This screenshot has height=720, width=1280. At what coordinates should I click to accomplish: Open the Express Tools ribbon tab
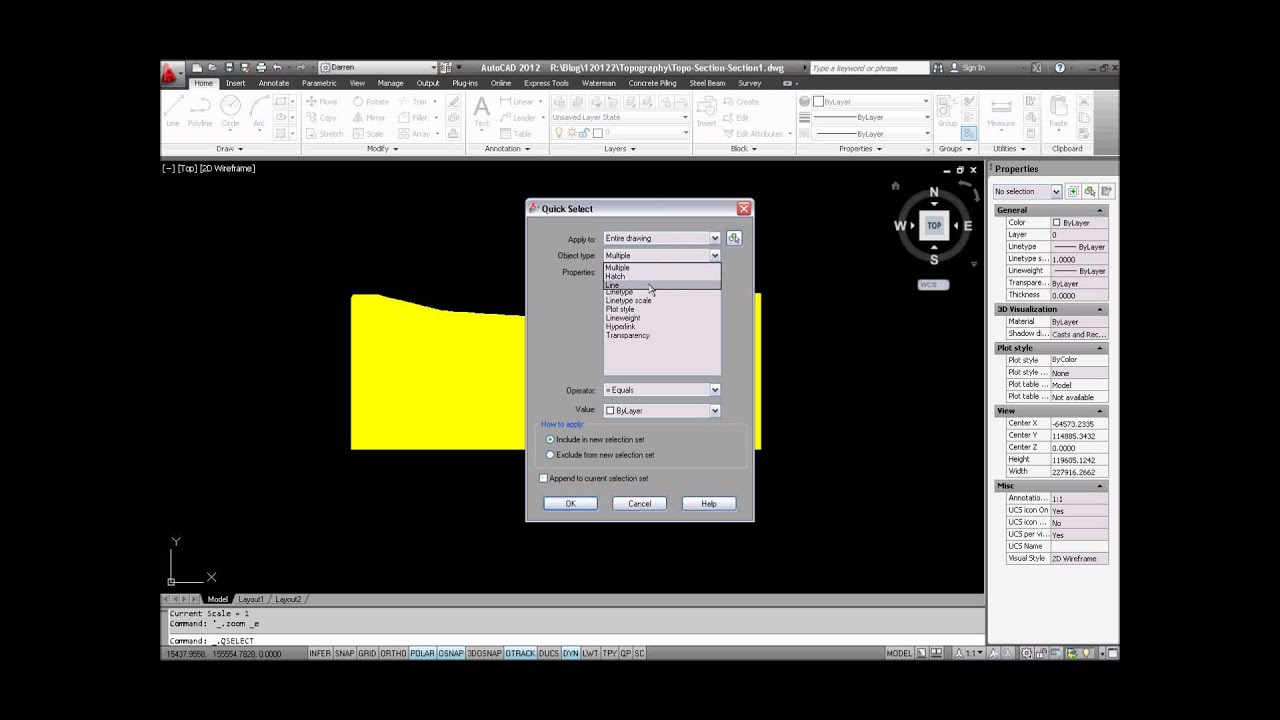[x=546, y=83]
